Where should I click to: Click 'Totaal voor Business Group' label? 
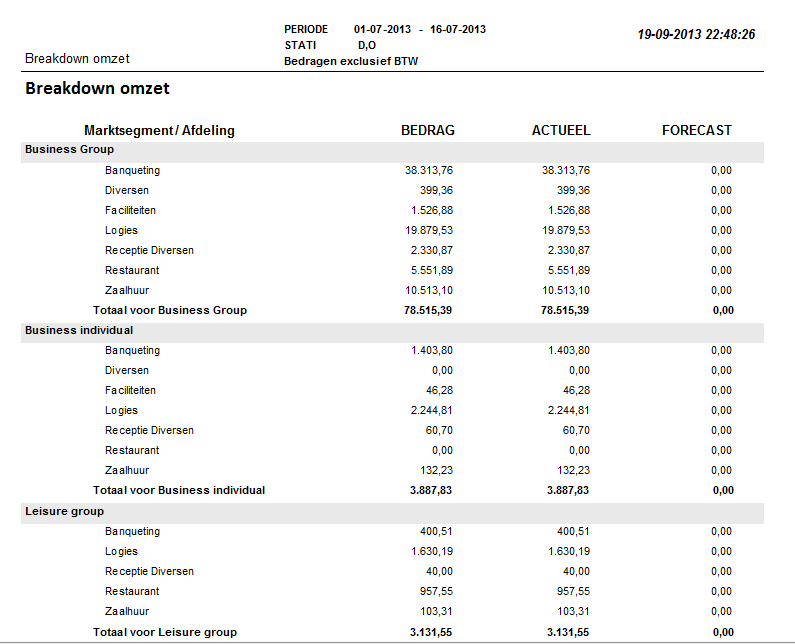point(170,310)
